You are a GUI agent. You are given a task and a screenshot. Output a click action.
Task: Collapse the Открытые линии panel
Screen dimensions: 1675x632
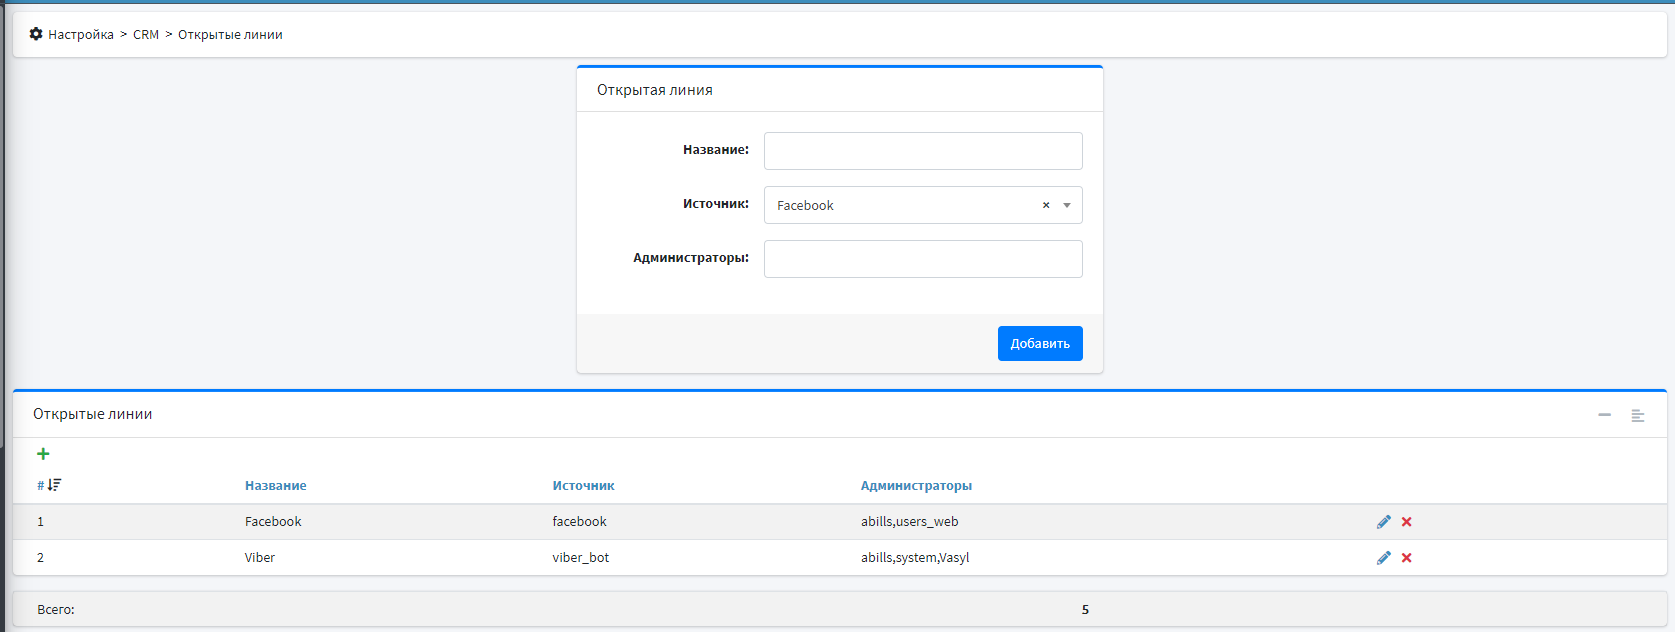coord(1604,415)
